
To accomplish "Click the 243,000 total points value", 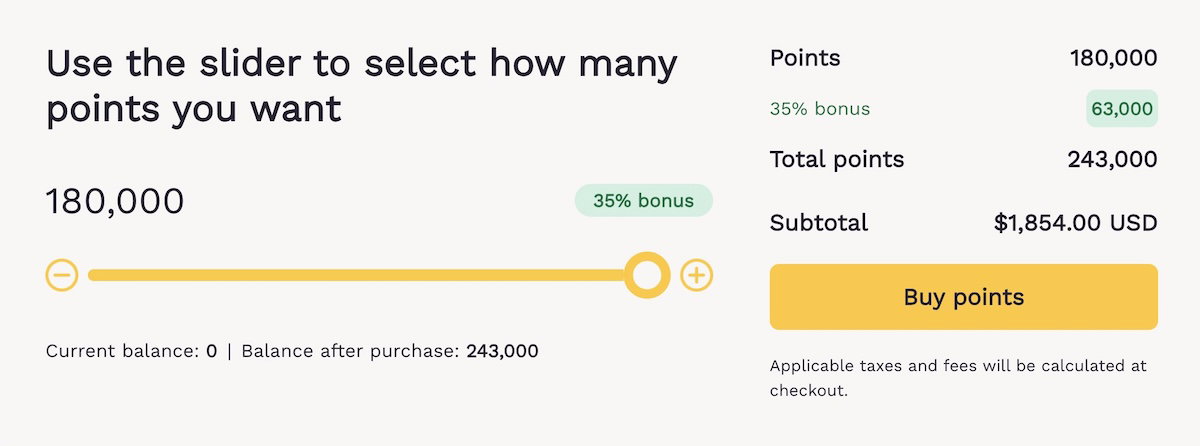I will pos(1113,159).
